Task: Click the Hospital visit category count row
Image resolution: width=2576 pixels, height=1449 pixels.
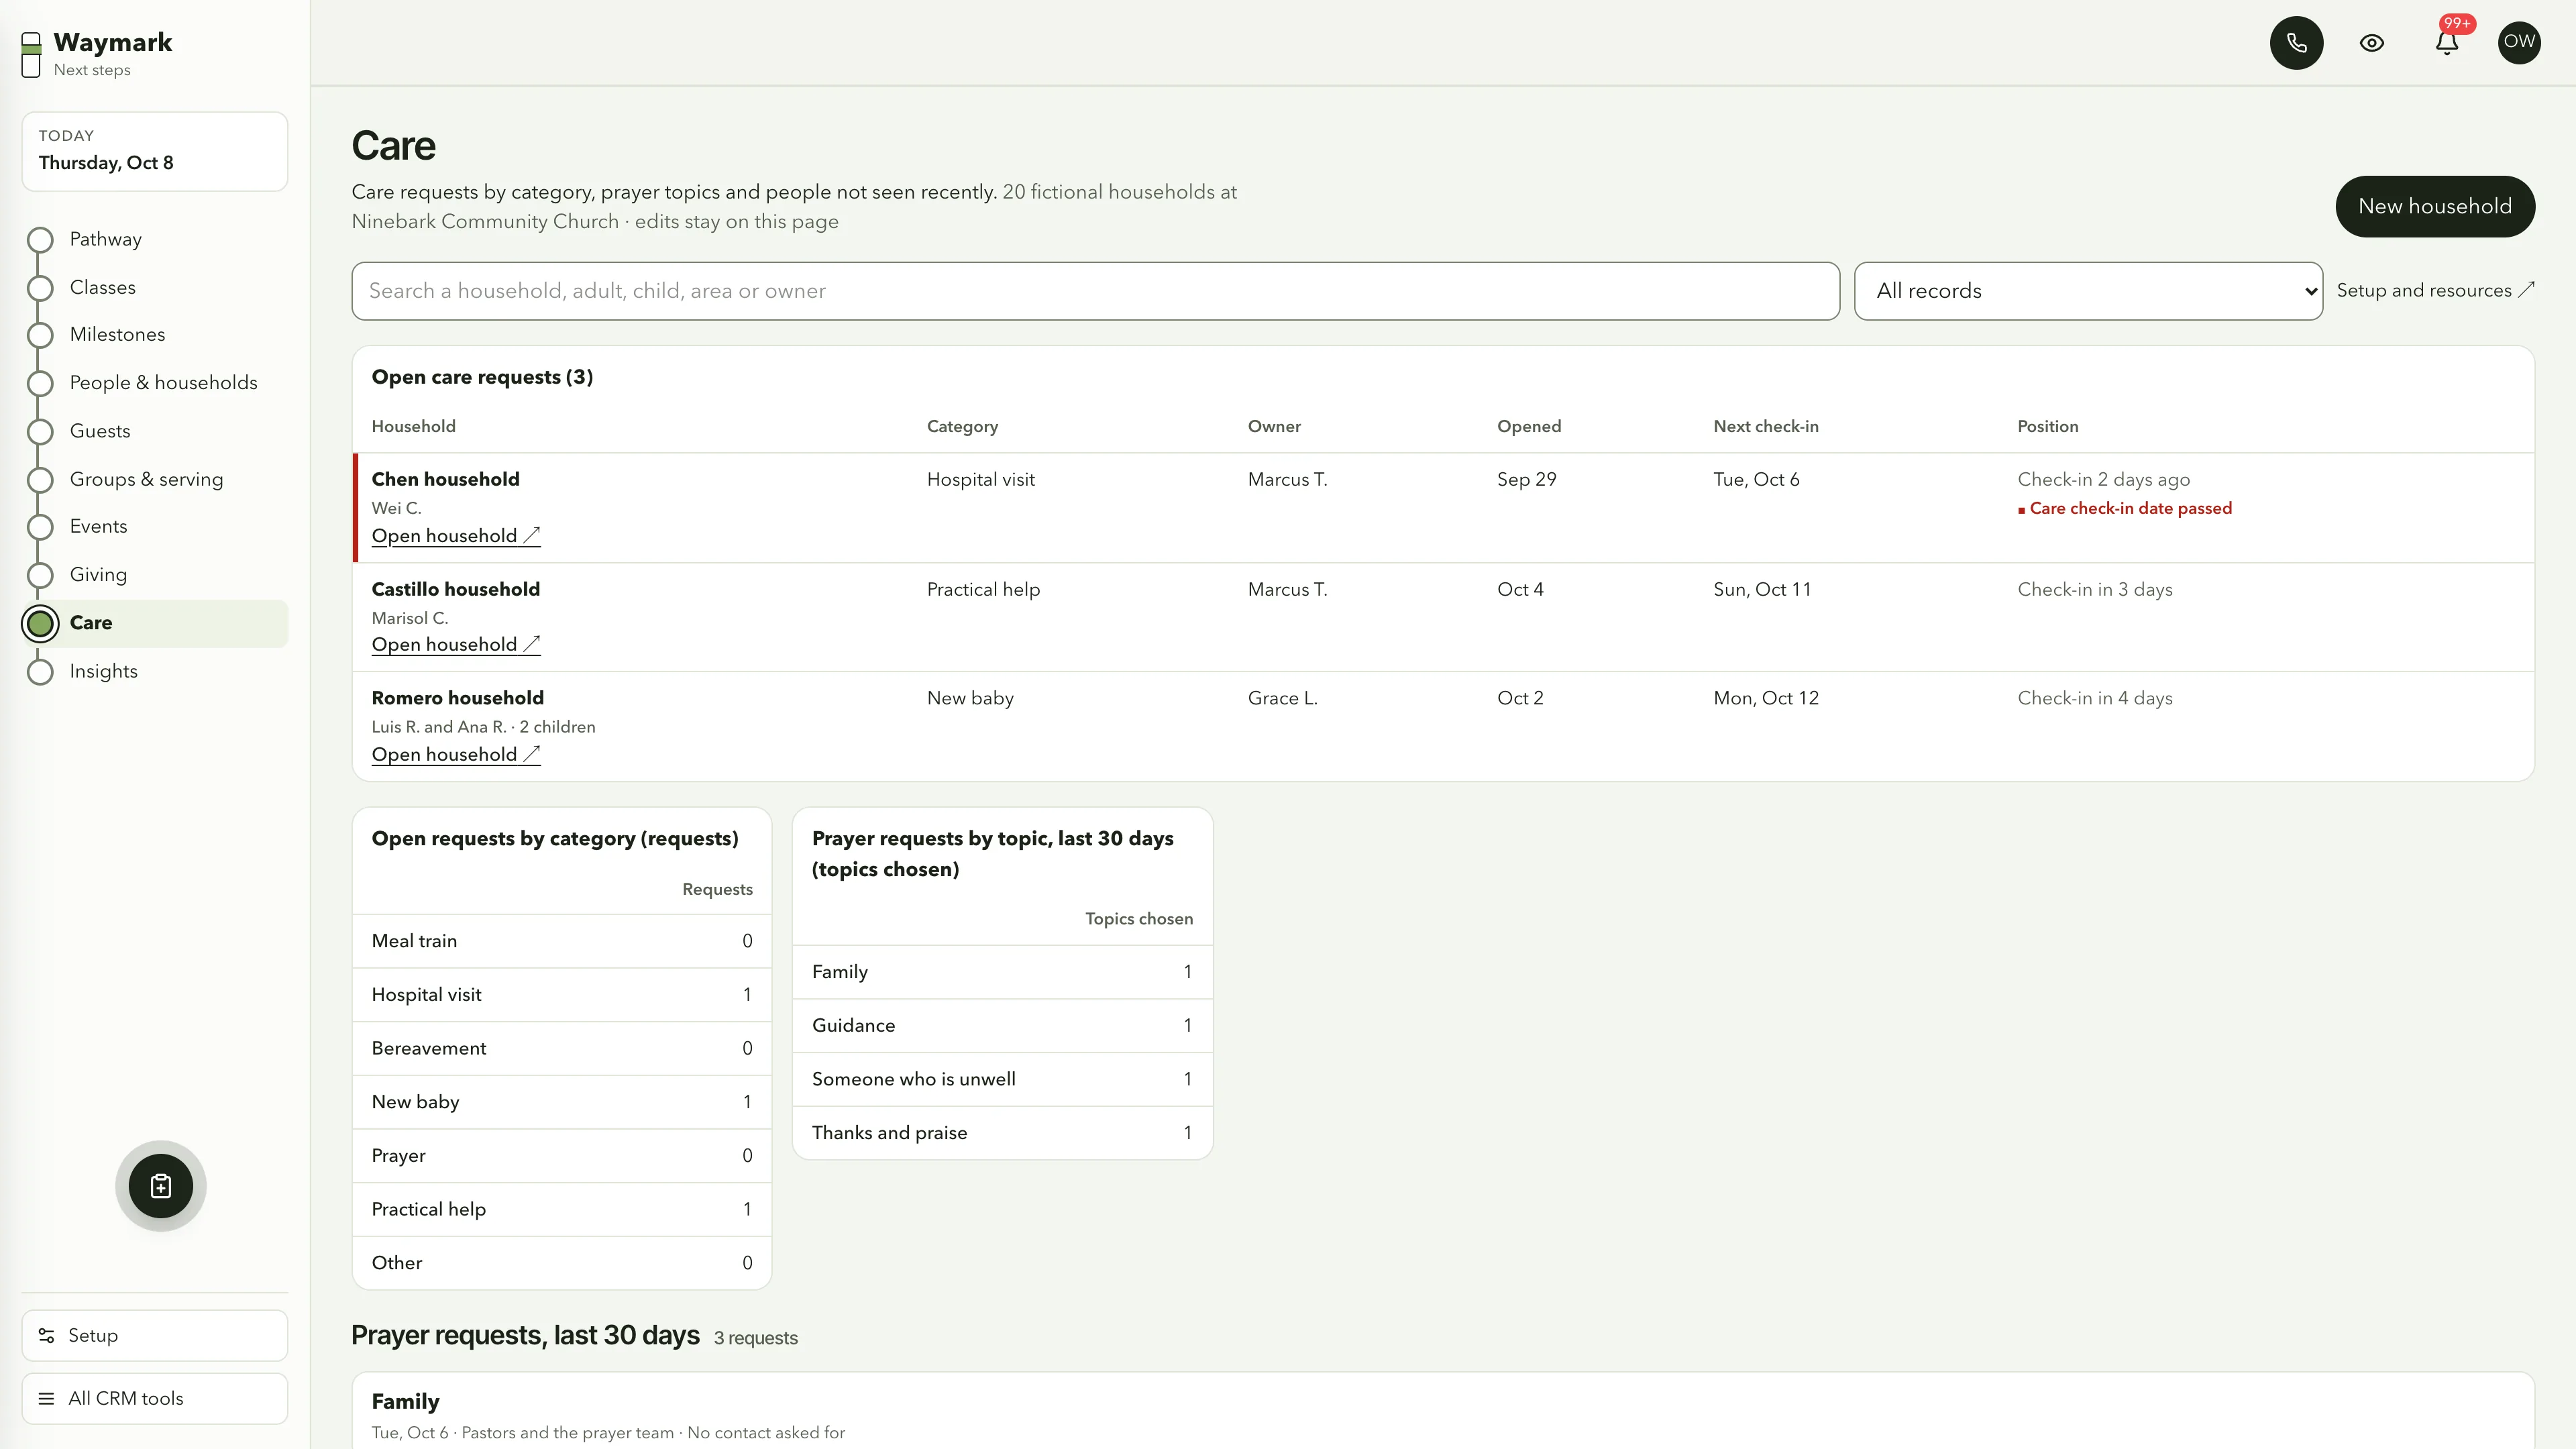Action: pos(561,995)
